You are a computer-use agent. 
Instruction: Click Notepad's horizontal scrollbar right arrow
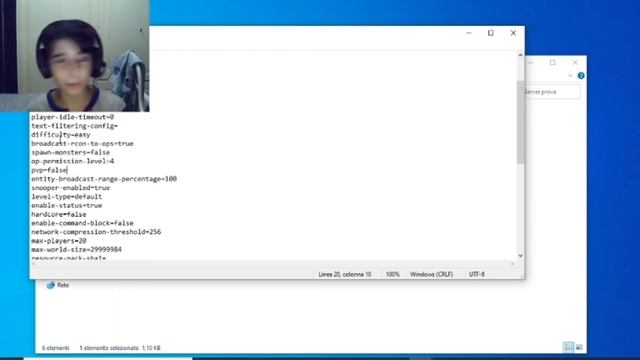[x=512, y=264]
